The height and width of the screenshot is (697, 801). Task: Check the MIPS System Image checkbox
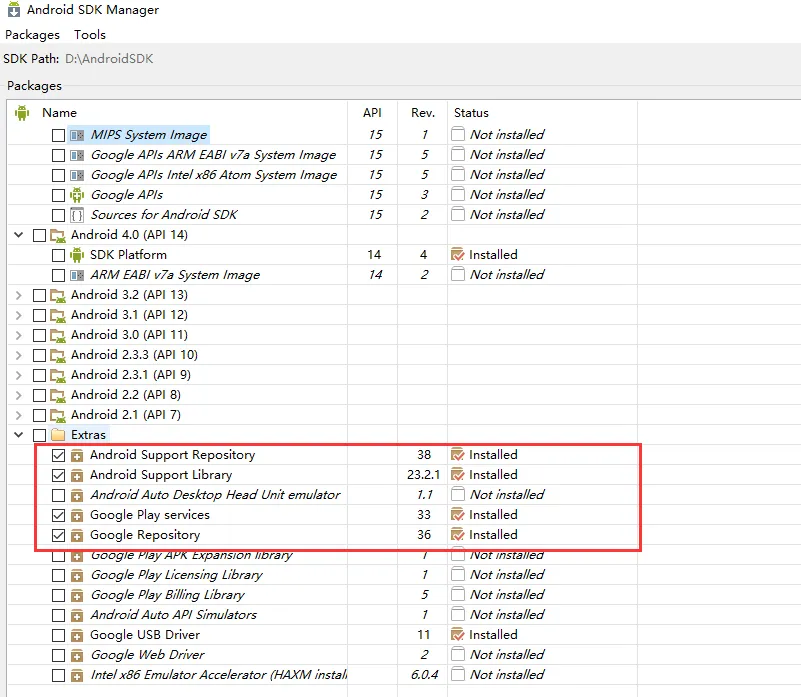[x=58, y=135]
